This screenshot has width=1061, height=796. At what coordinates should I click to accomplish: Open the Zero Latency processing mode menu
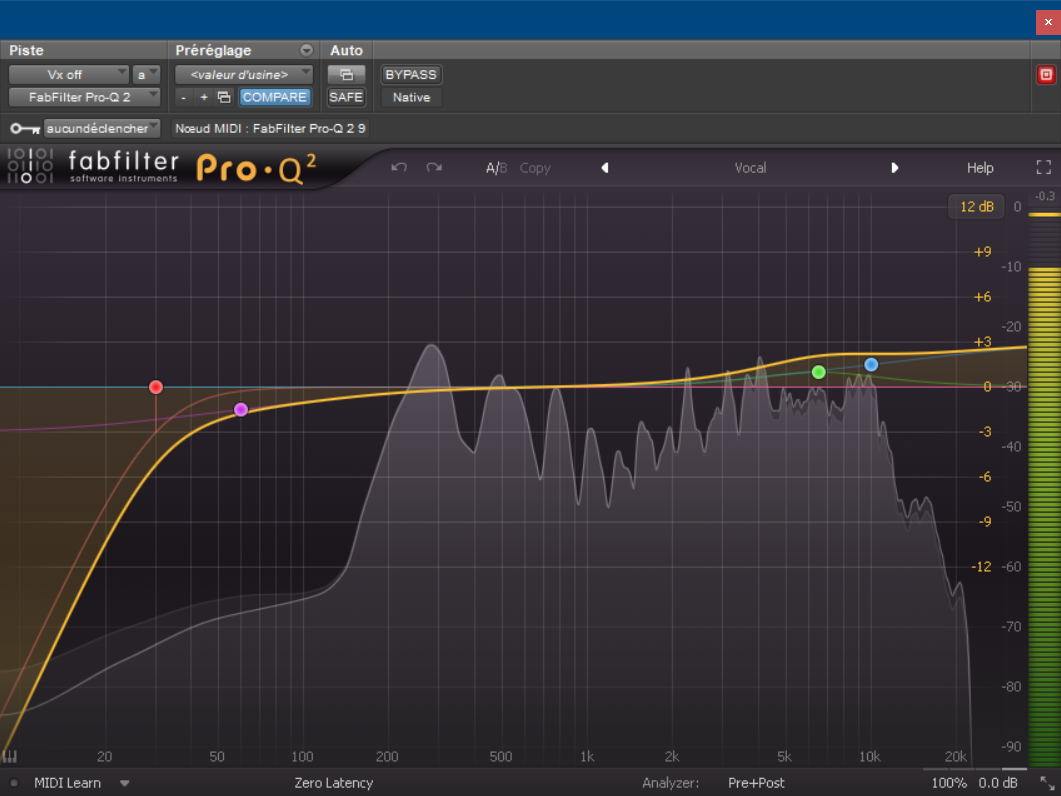click(x=334, y=783)
